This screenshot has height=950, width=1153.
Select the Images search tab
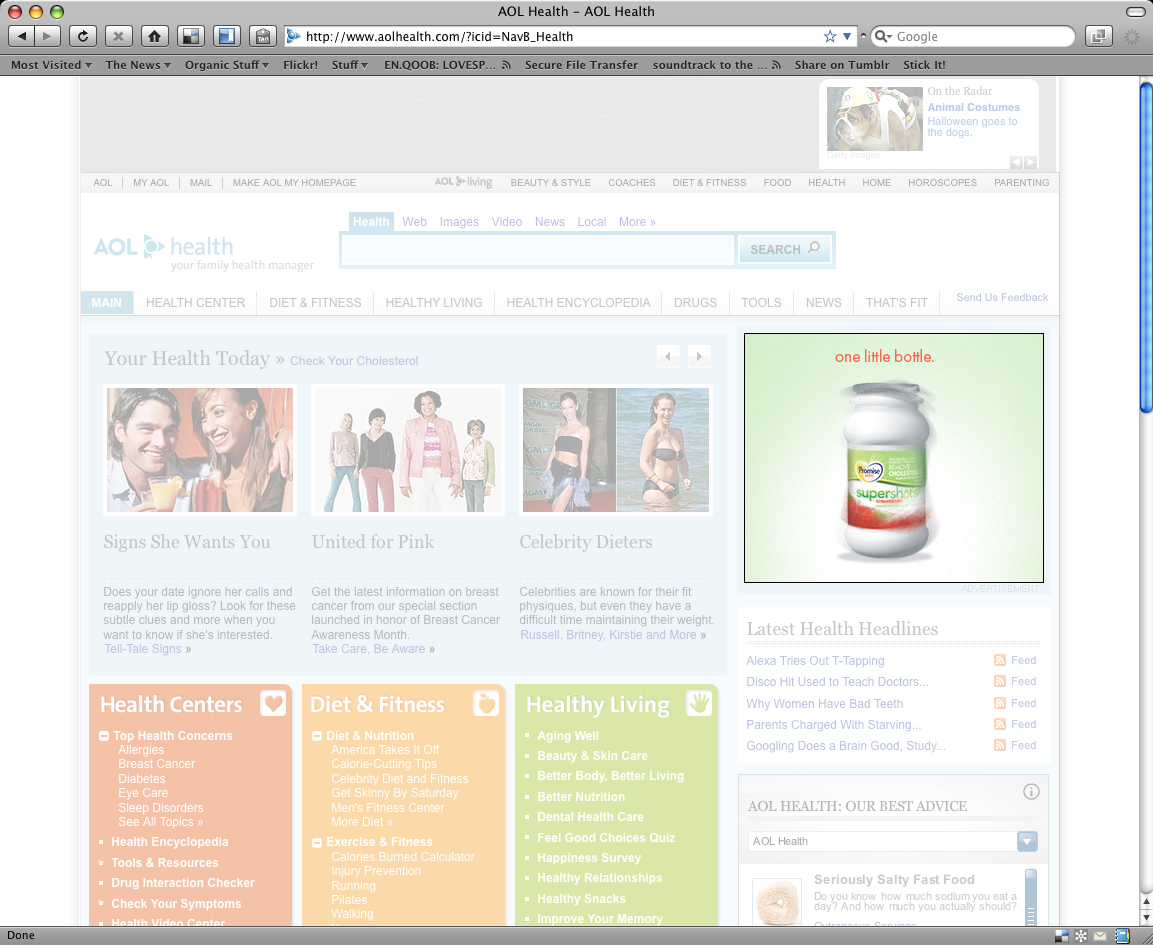coord(459,222)
